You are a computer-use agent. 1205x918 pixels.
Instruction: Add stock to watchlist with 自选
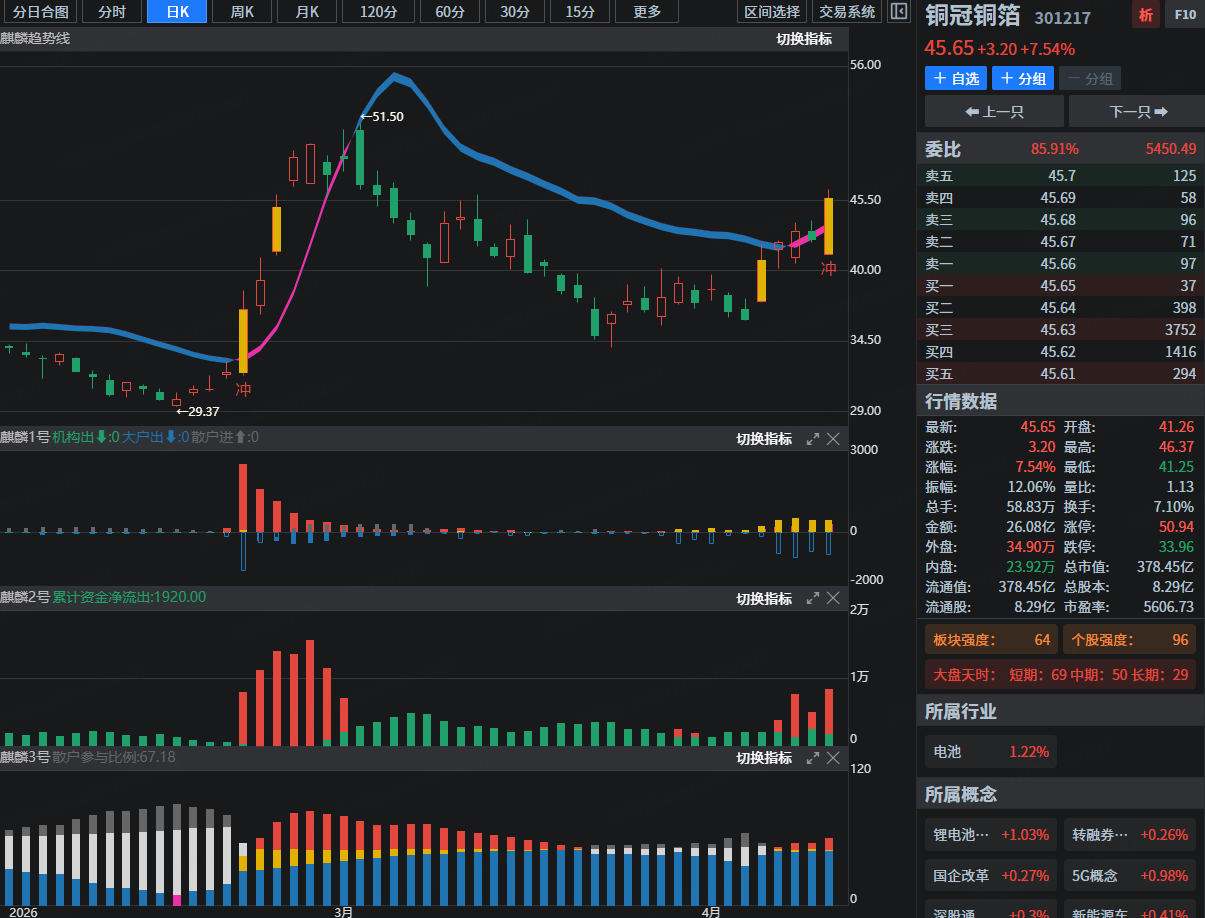click(x=956, y=78)
